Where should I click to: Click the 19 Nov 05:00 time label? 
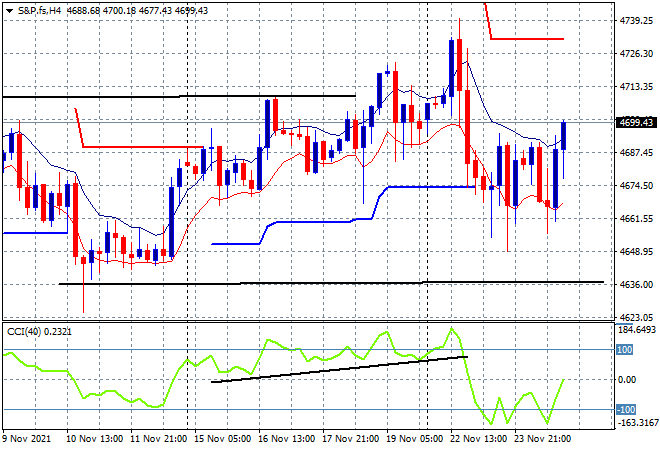pyautogui.click(x=415, y=439)
